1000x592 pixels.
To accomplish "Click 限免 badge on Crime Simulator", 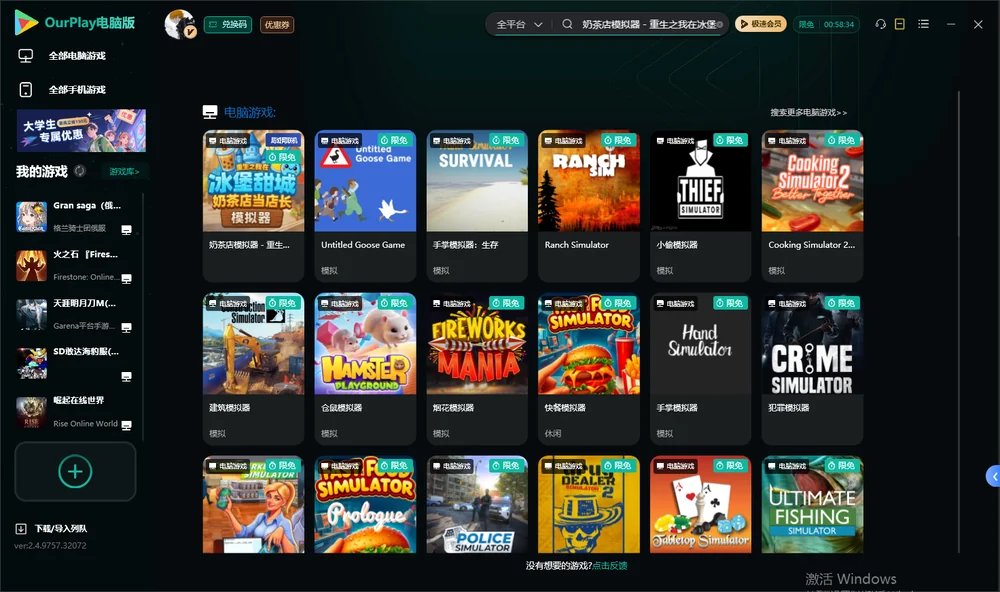I will (842, 303).
